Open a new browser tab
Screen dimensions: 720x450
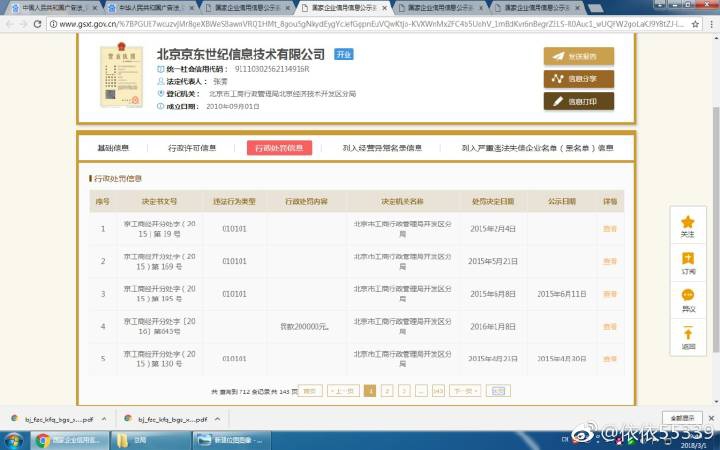[596, 8]
